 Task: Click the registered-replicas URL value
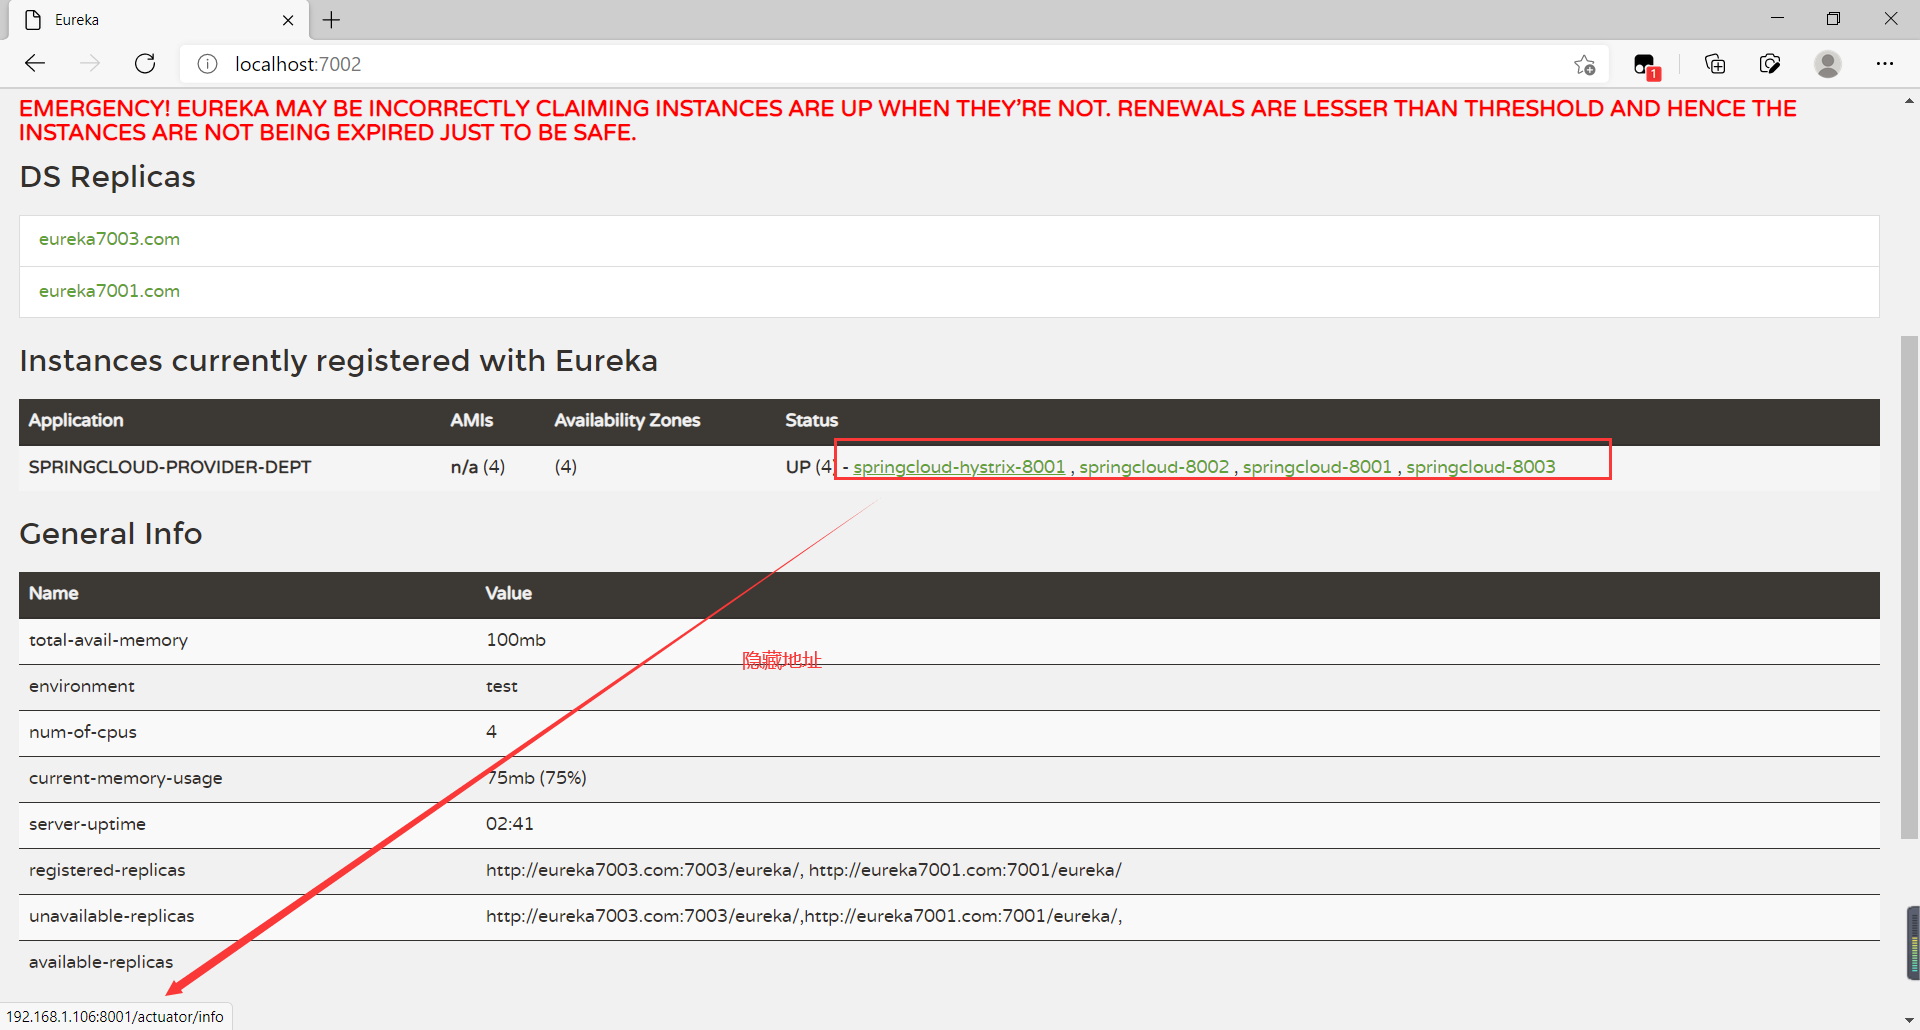pos(804,870)
